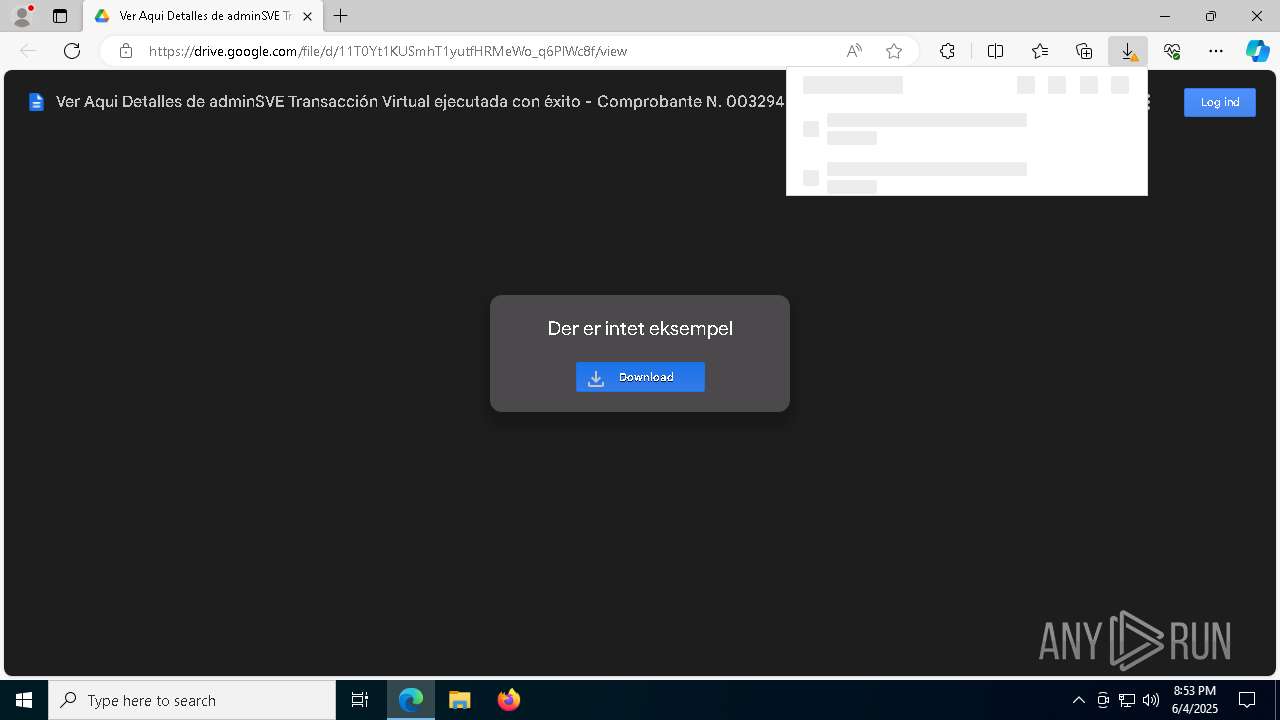
Task: Open Edge Settings and more menu
Action: [x=1216, y=51]
